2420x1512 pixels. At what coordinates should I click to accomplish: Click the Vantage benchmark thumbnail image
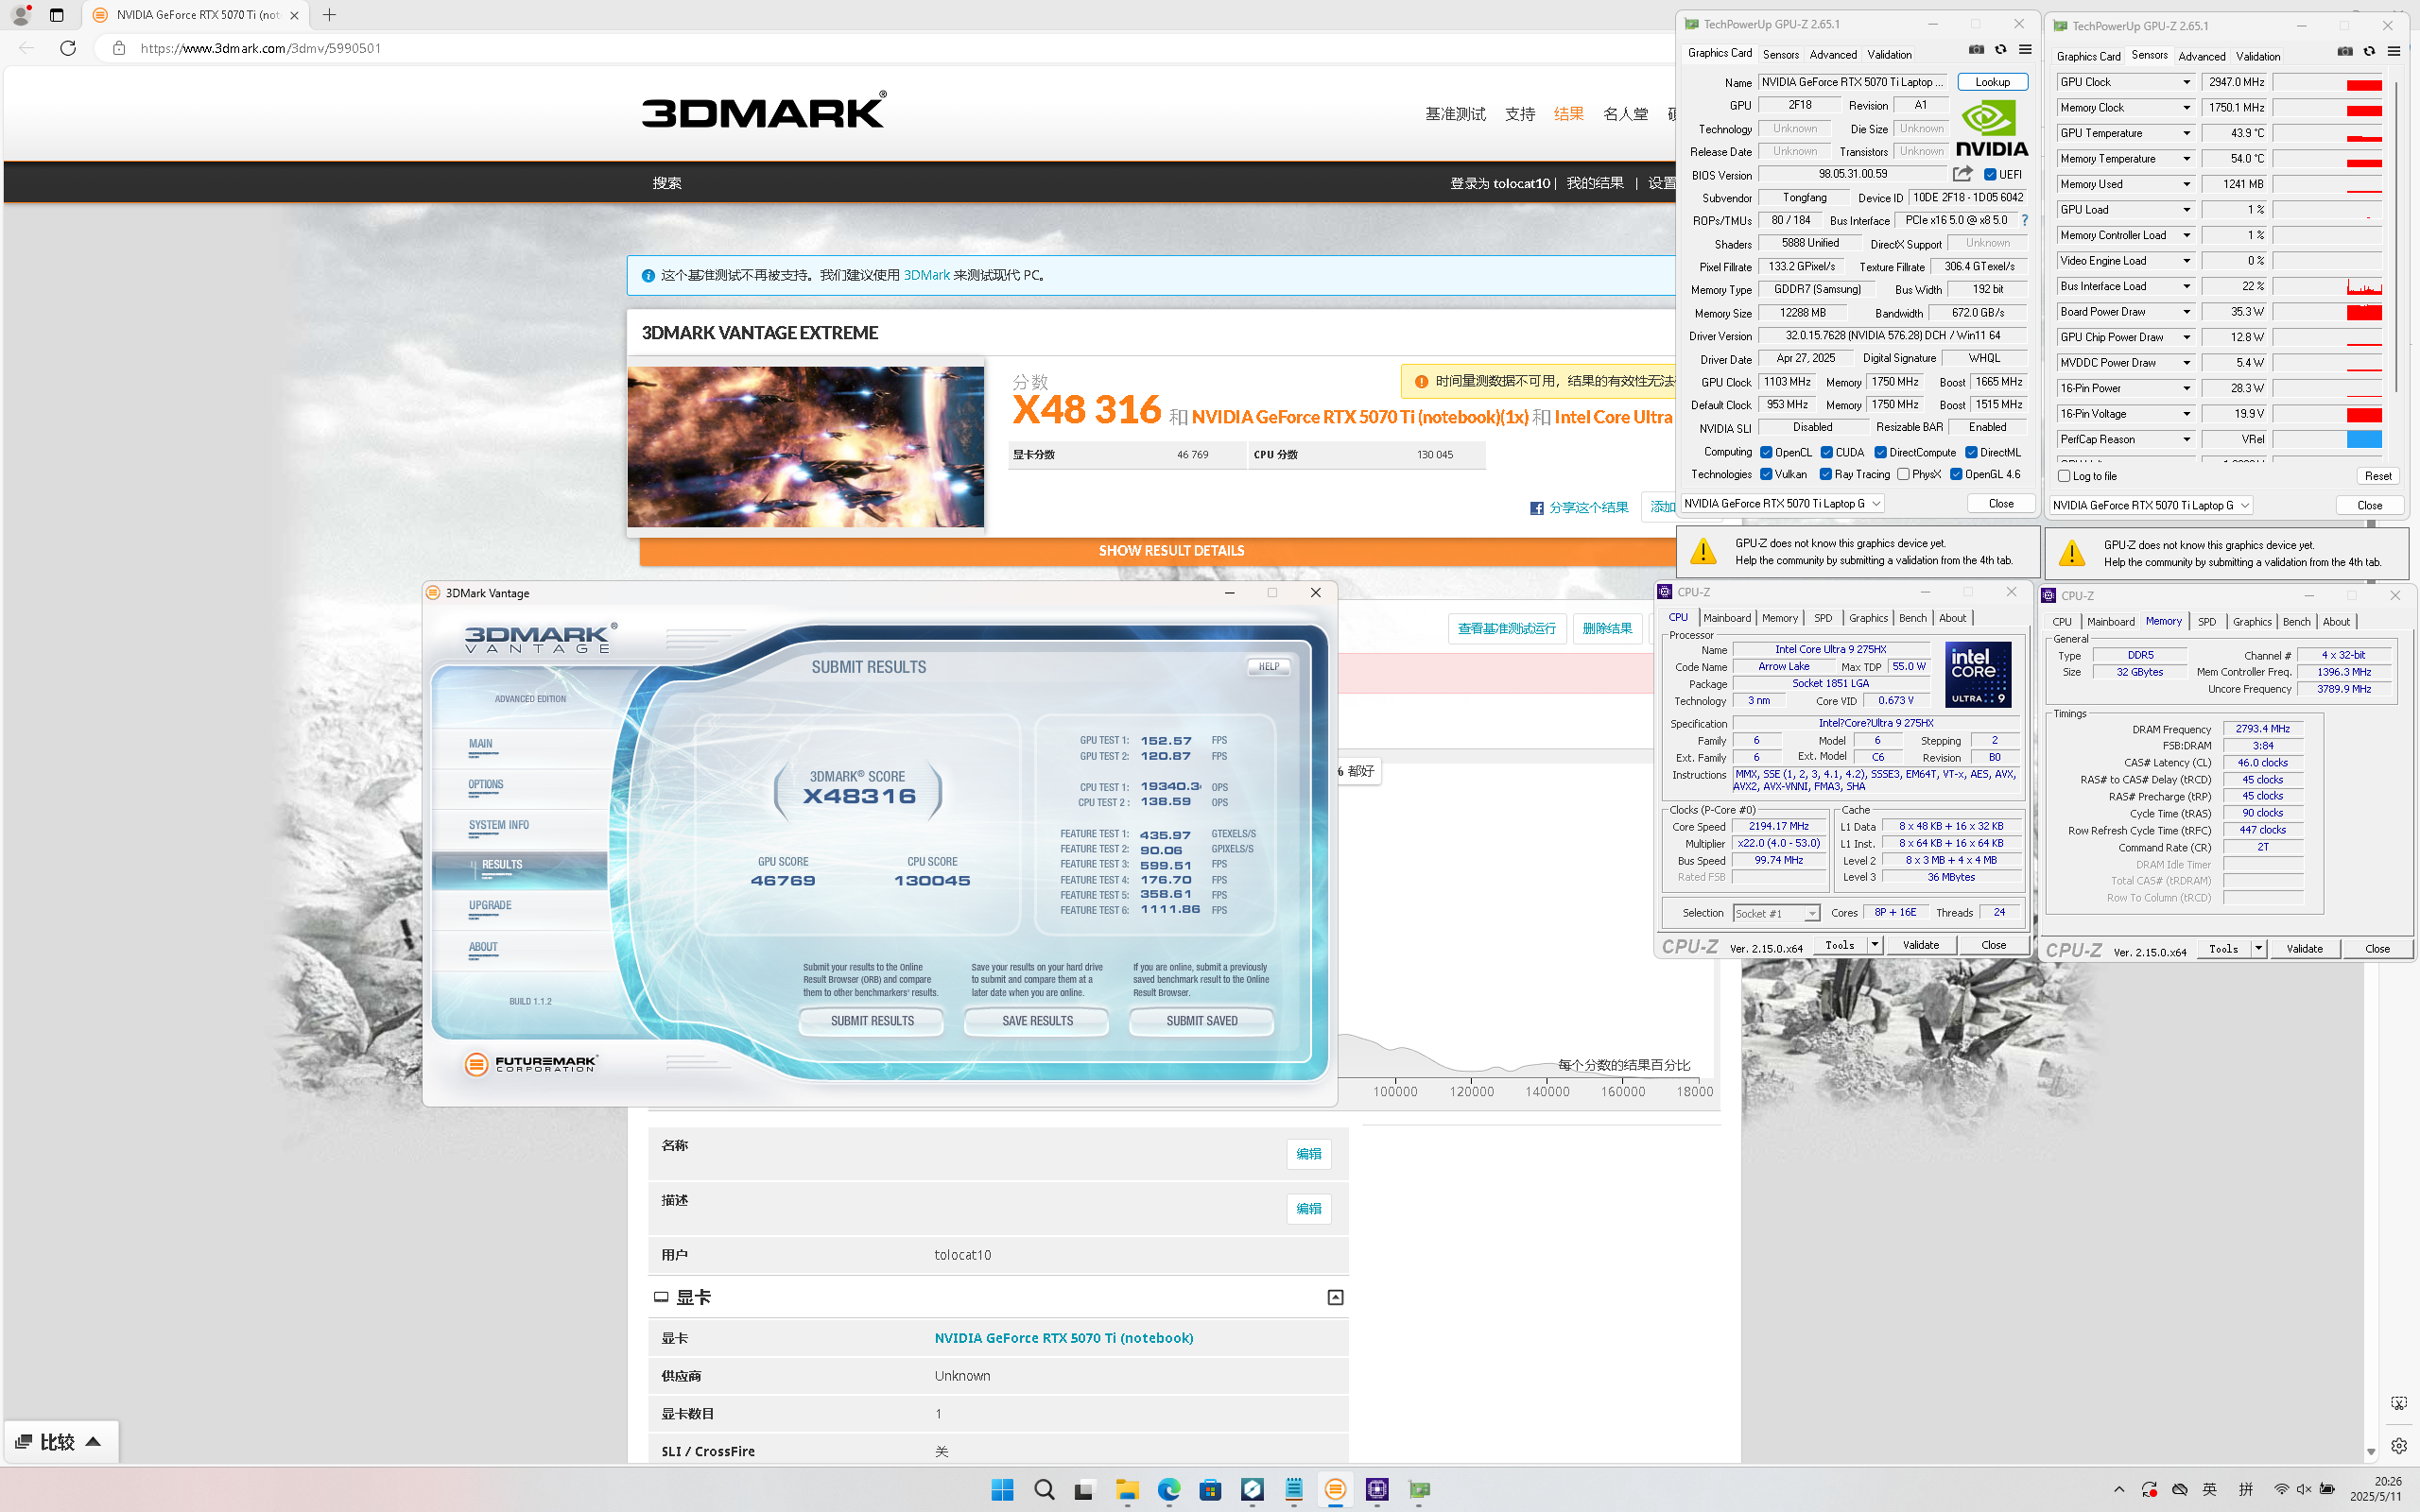tap(805, 446)
